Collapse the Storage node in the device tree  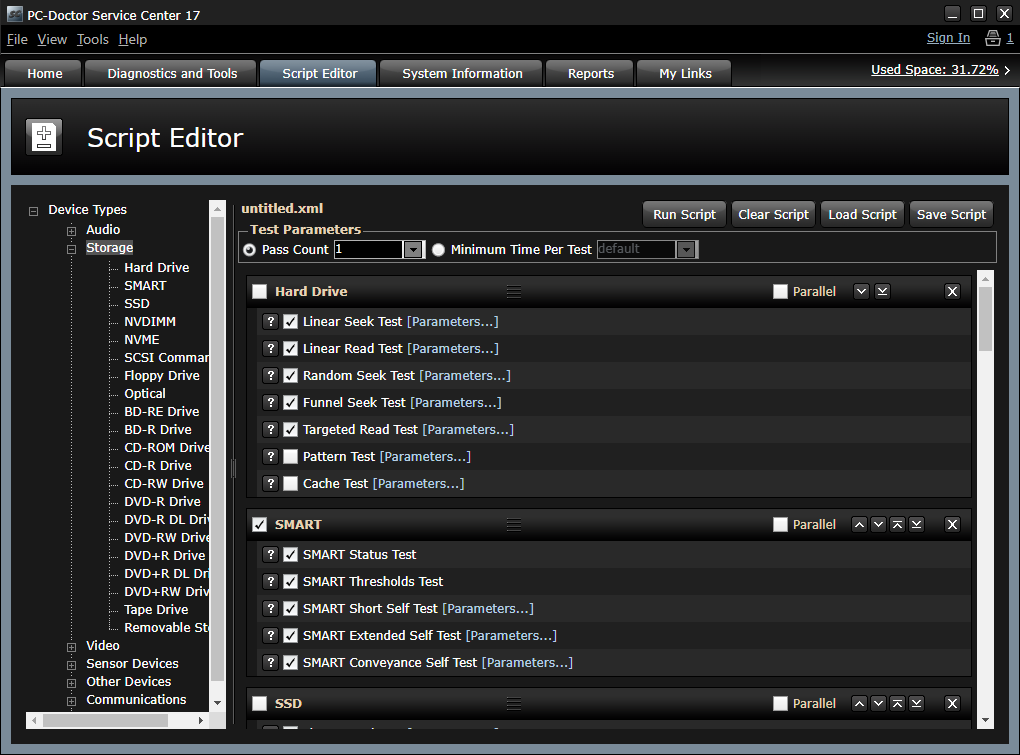[72, 248]
